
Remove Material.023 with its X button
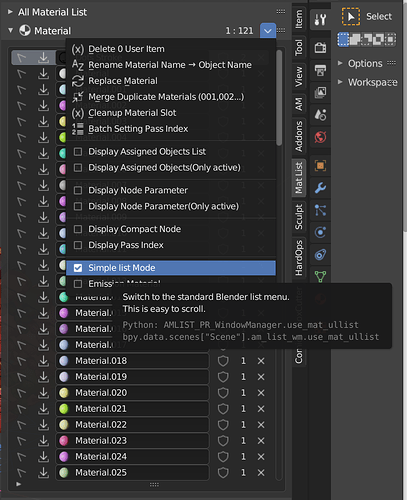(261, 441)
